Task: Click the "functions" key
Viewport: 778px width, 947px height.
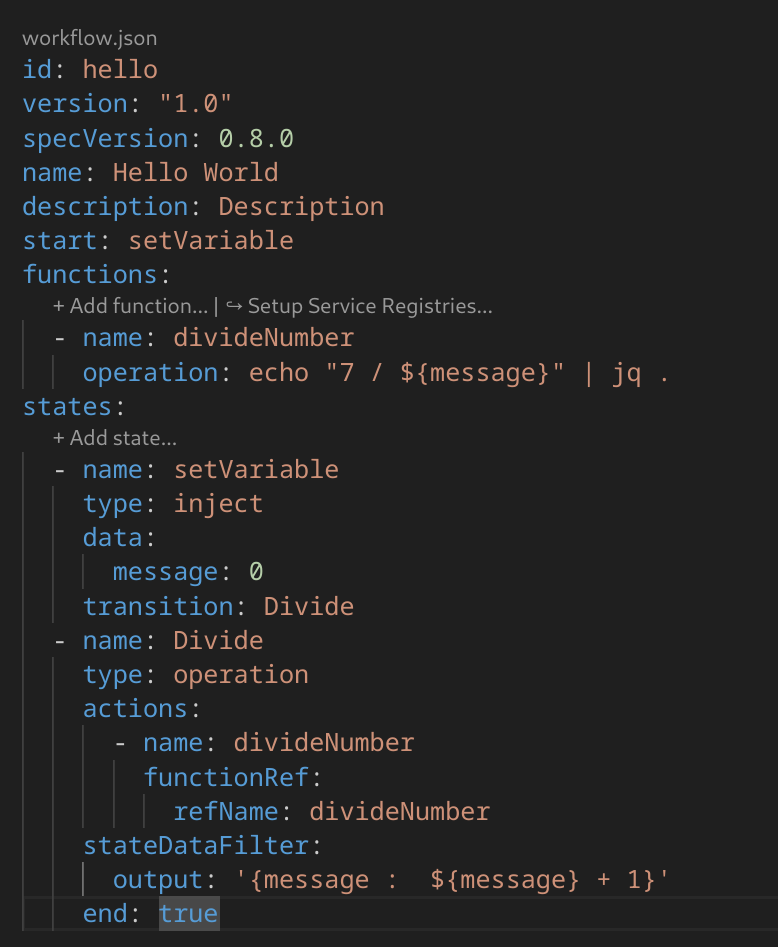Action: pos(90,274)
